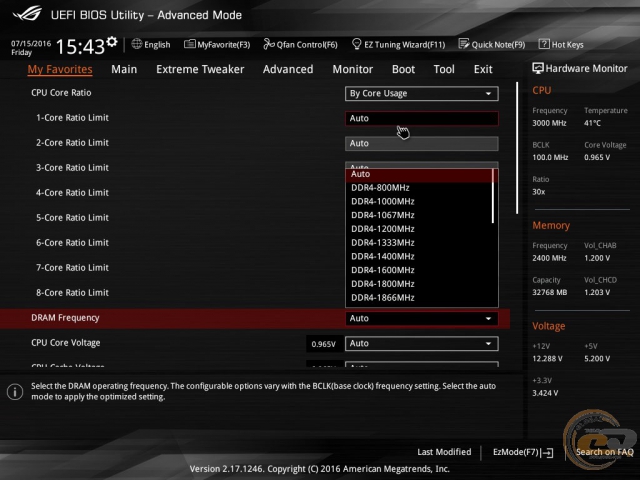Switch to My Favorites tab
The height and width of the screenshot is (480, 640).
[60, 69]
